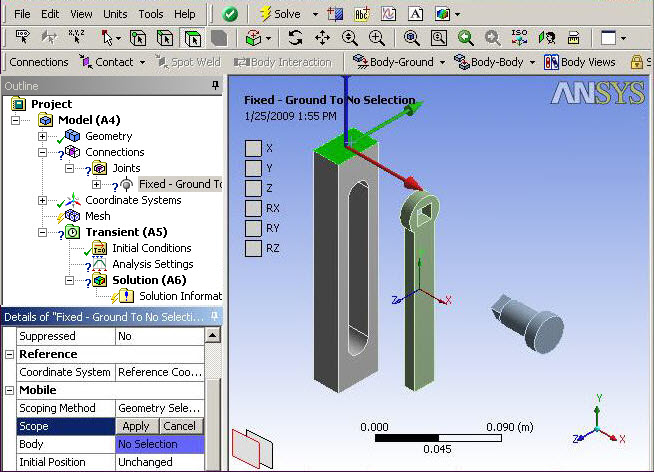Open the View menu
654x472 pixels.
coord(81,14)
